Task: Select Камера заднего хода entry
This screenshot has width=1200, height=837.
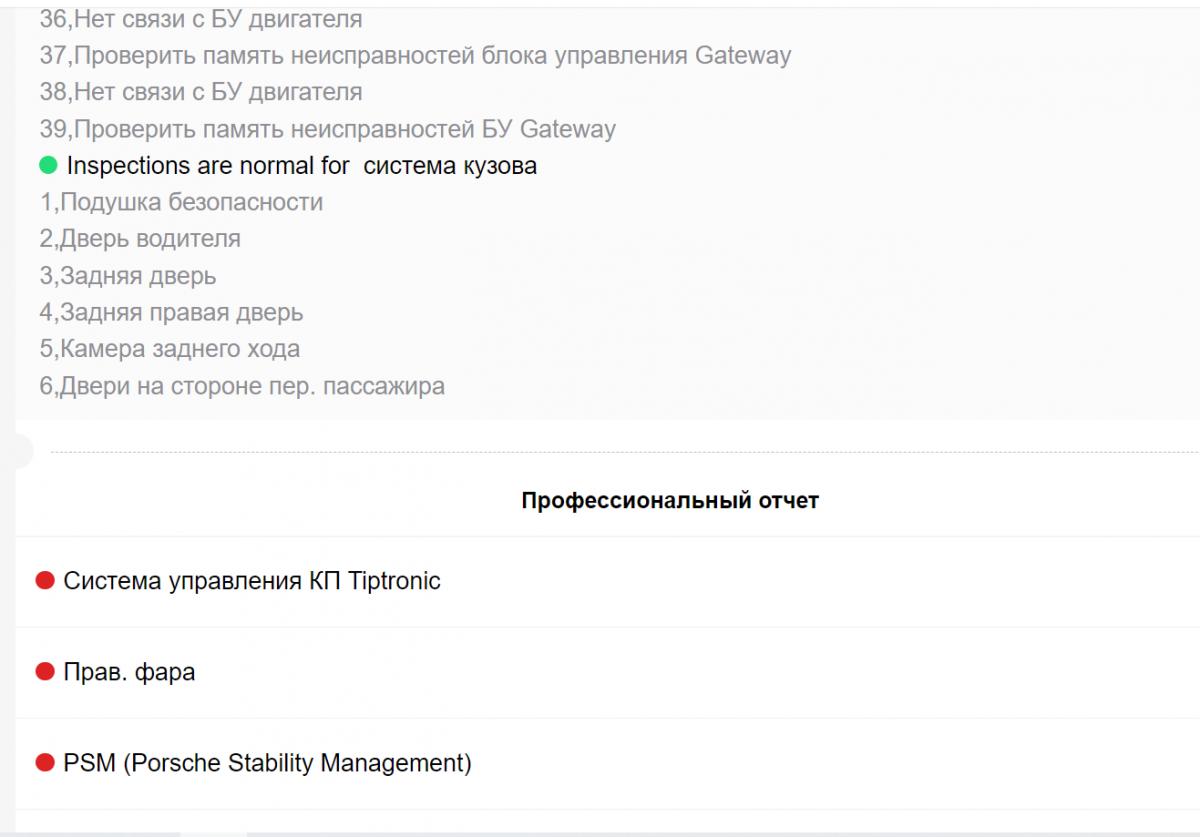Action: (170, 349)
